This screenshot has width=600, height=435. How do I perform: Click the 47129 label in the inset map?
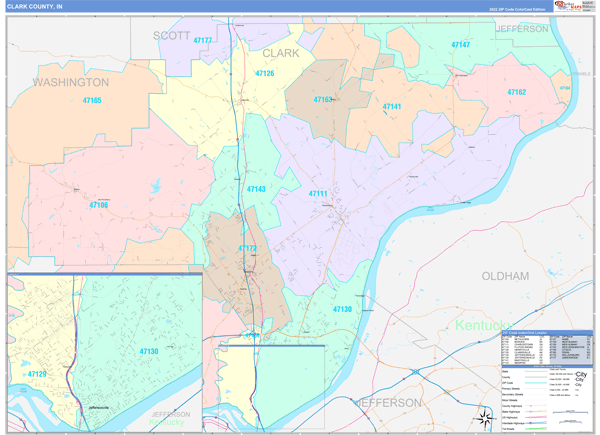[x=37, y=374]
